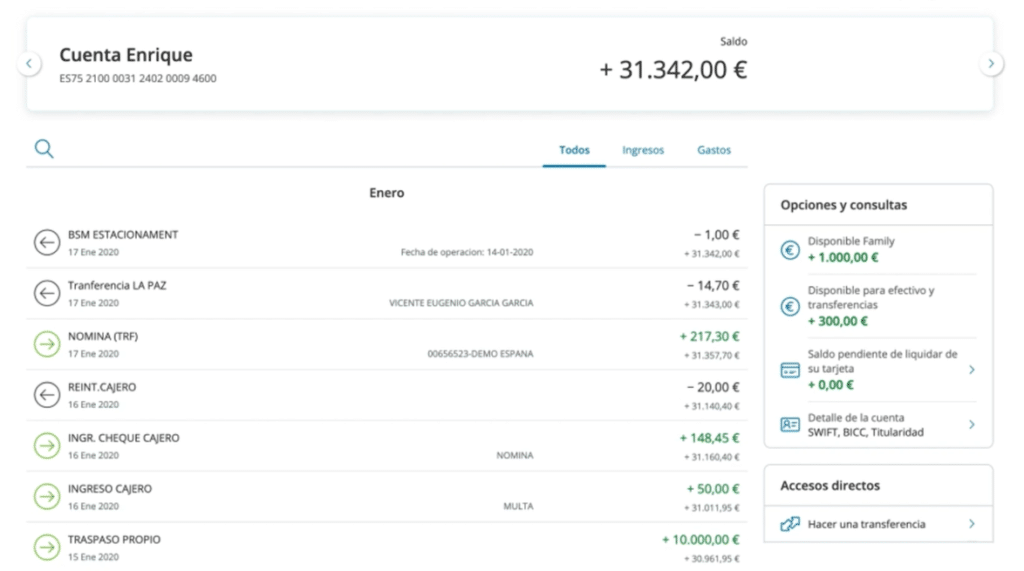Go to the previous account with left arrow
This screenshot has width=1024, height=571.
pyautogui.click(x=29, y=63)
